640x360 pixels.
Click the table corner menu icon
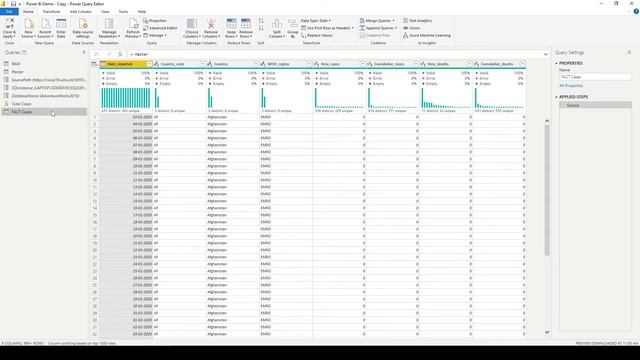[x=94, y=64]
